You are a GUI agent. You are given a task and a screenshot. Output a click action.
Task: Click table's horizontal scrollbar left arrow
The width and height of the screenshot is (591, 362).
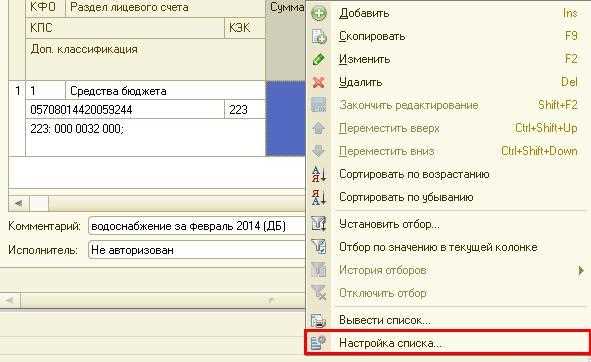click(18, 204)
